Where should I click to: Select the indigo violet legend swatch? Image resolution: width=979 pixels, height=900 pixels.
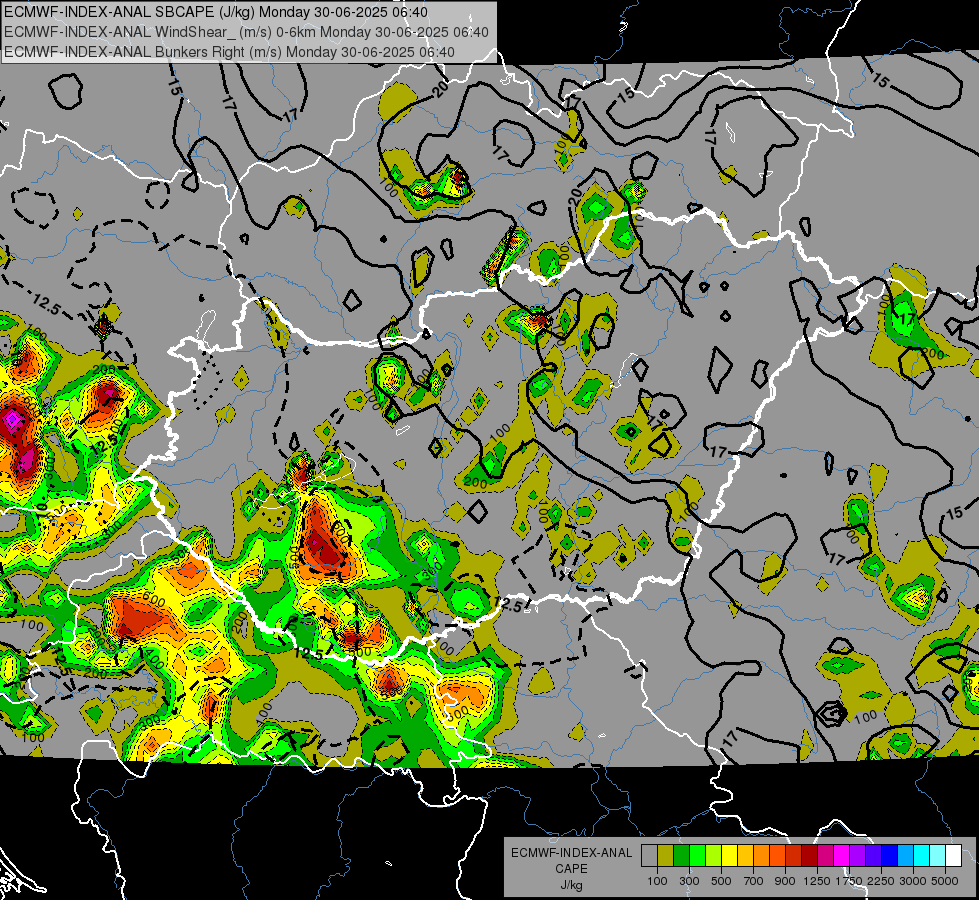(x=873, y=856)
